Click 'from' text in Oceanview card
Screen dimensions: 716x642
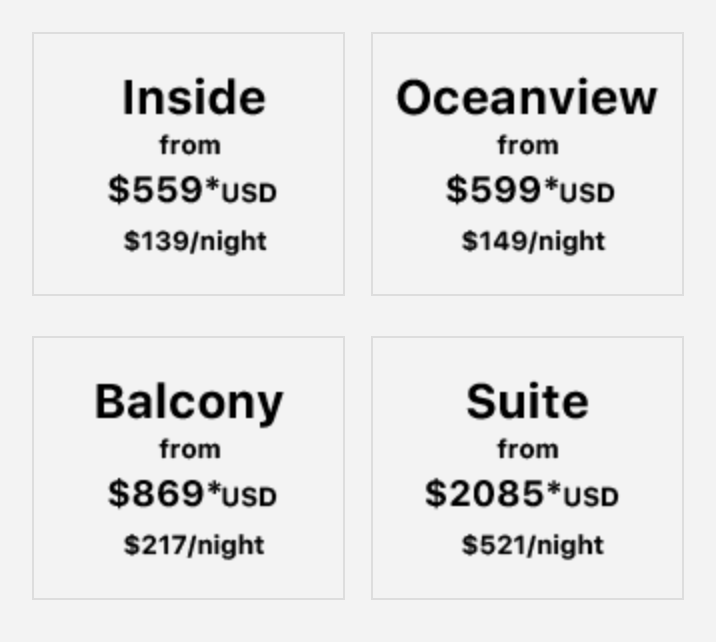[528, 145]
